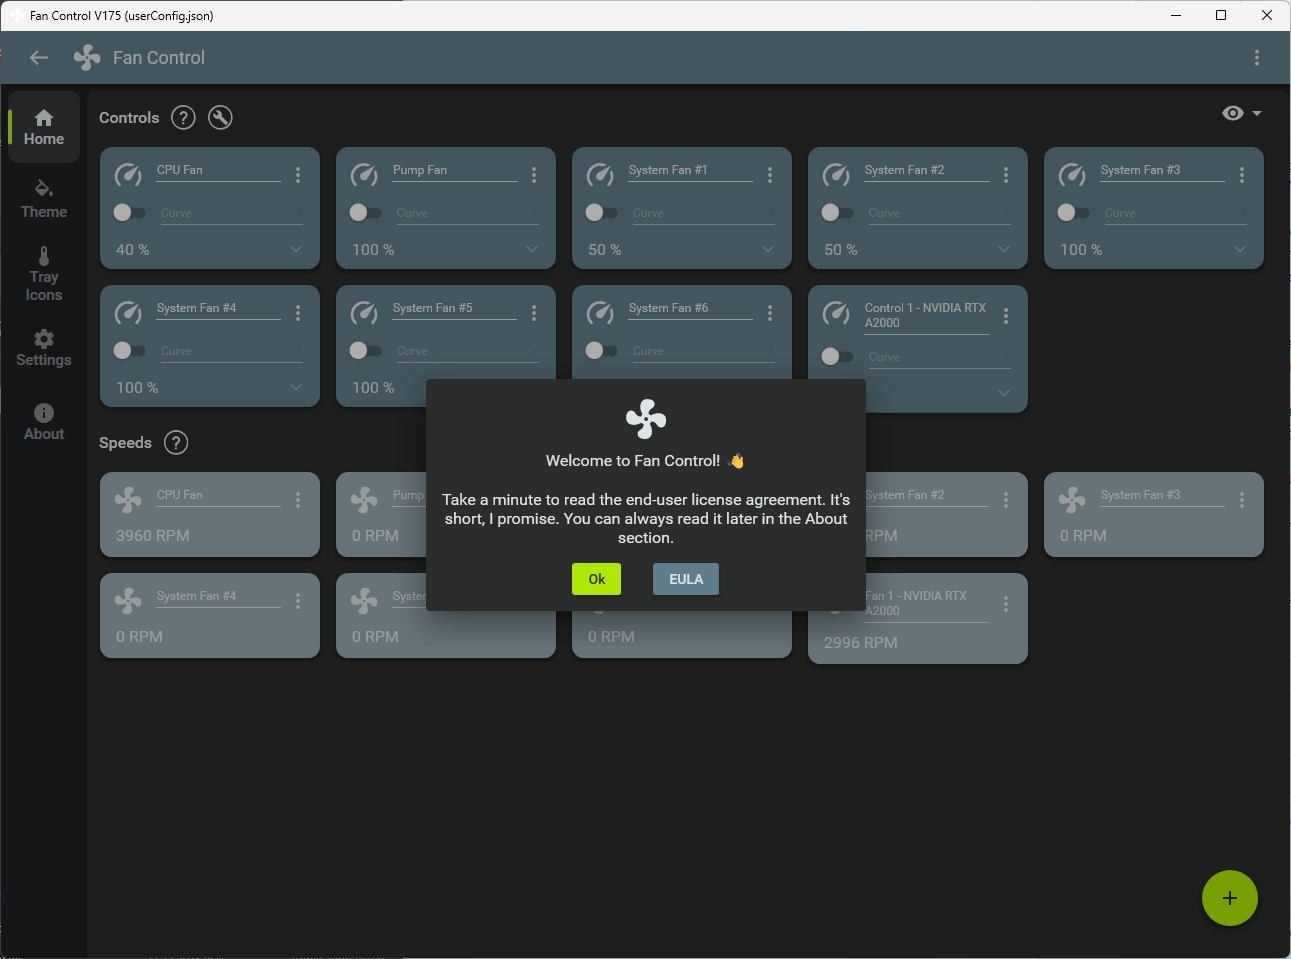Expand System Fan #4 control card chevron

point(296,387)
